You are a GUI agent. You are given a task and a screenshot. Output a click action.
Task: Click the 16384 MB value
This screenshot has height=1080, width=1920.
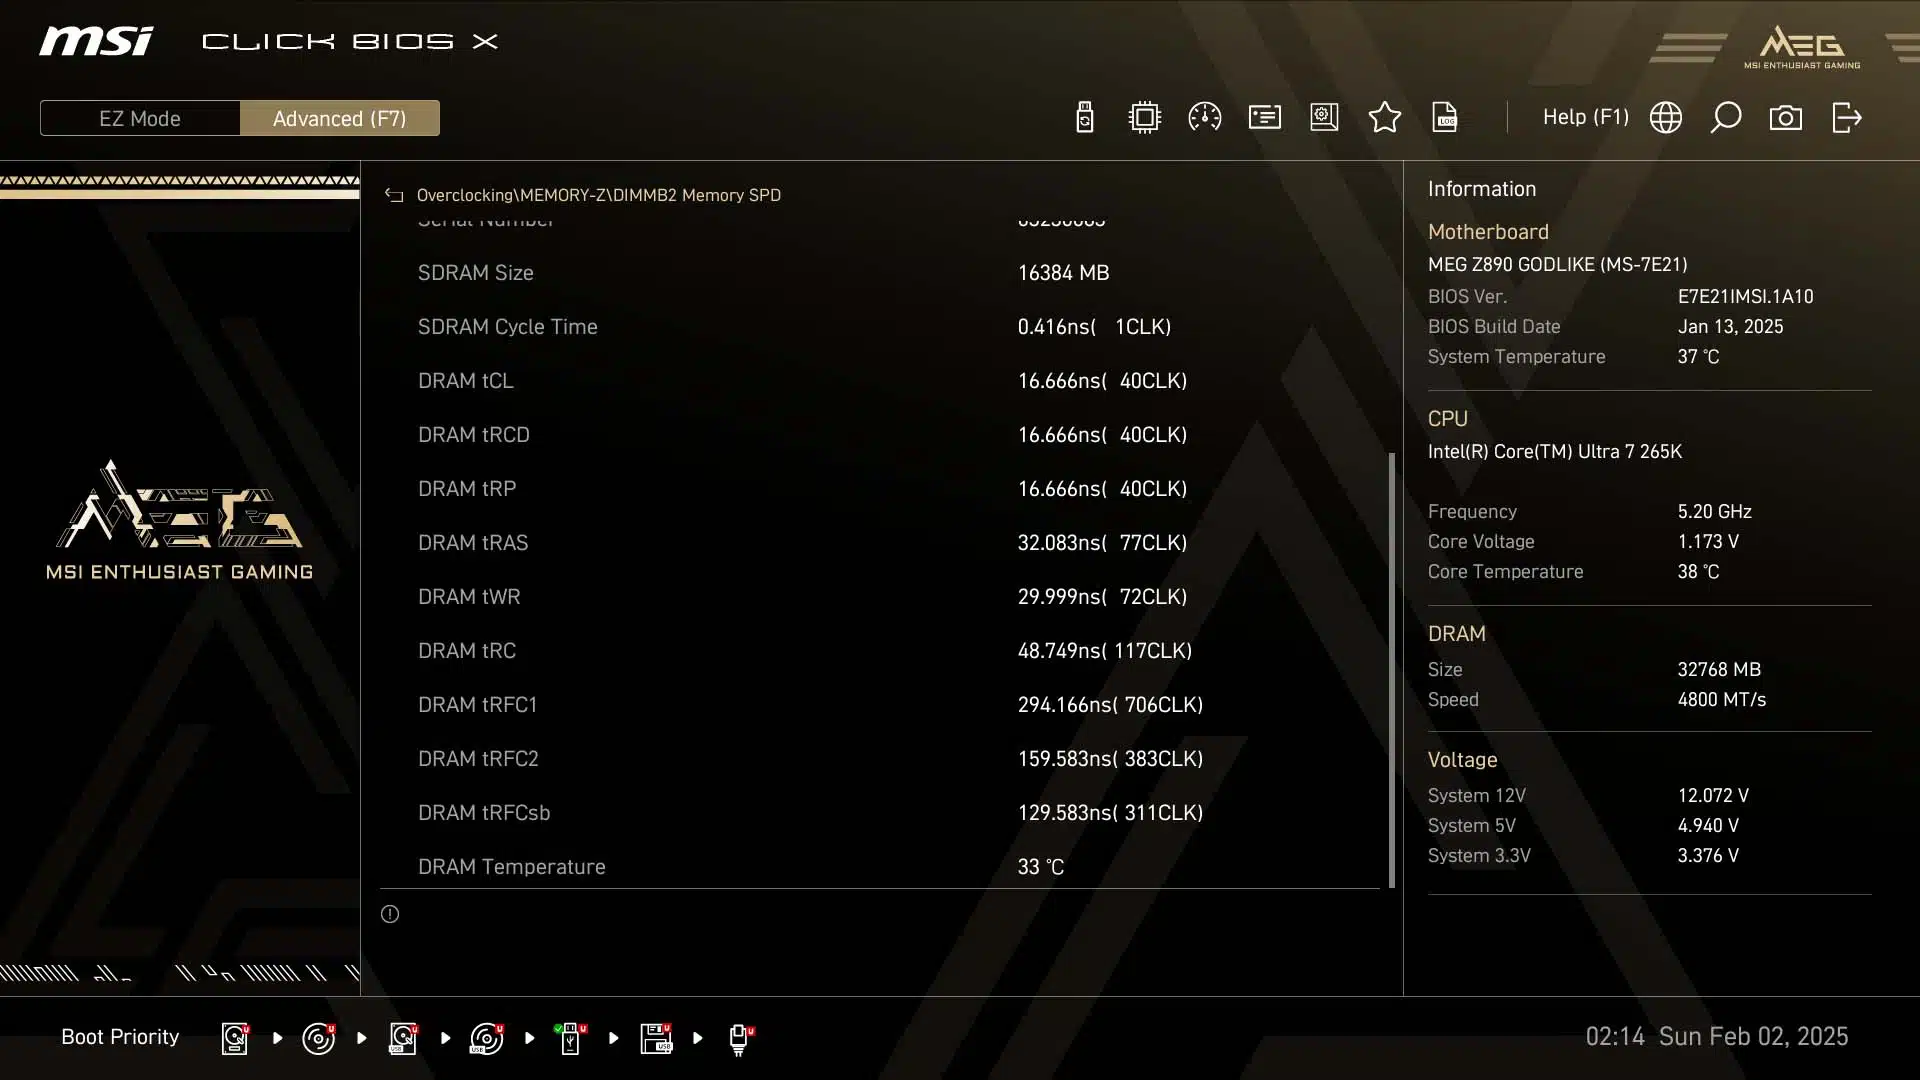[x=1063, y=273]
